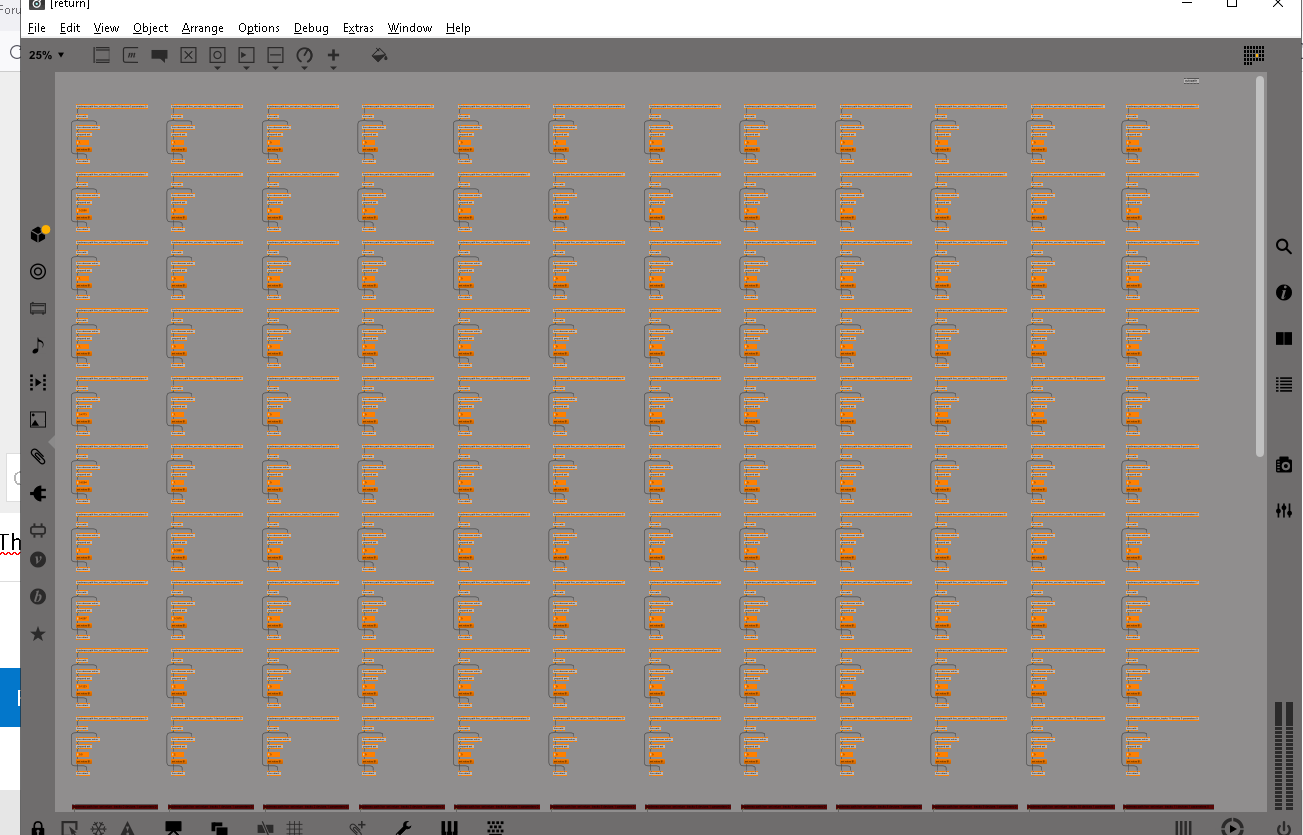Turn on audio with the power button
This screenshot has width=1303, height=835.
(x=1284, y=828)
